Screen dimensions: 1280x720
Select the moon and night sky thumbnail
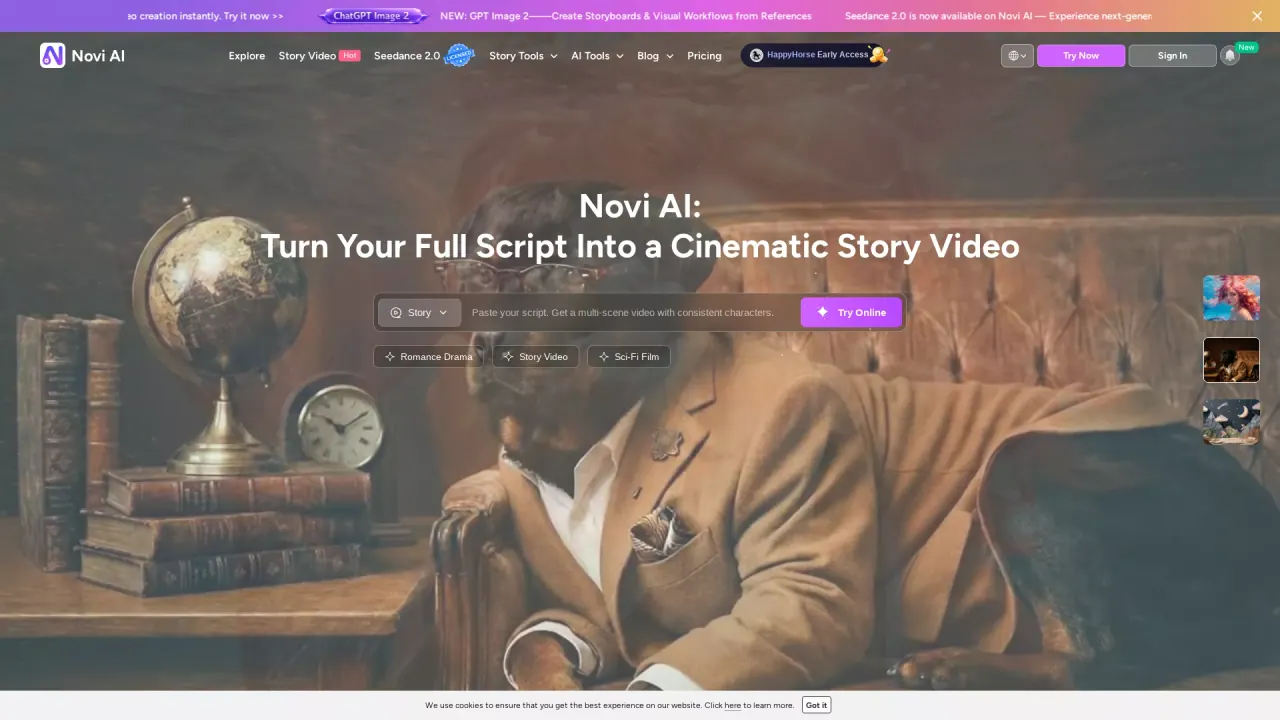(1231, 422)
